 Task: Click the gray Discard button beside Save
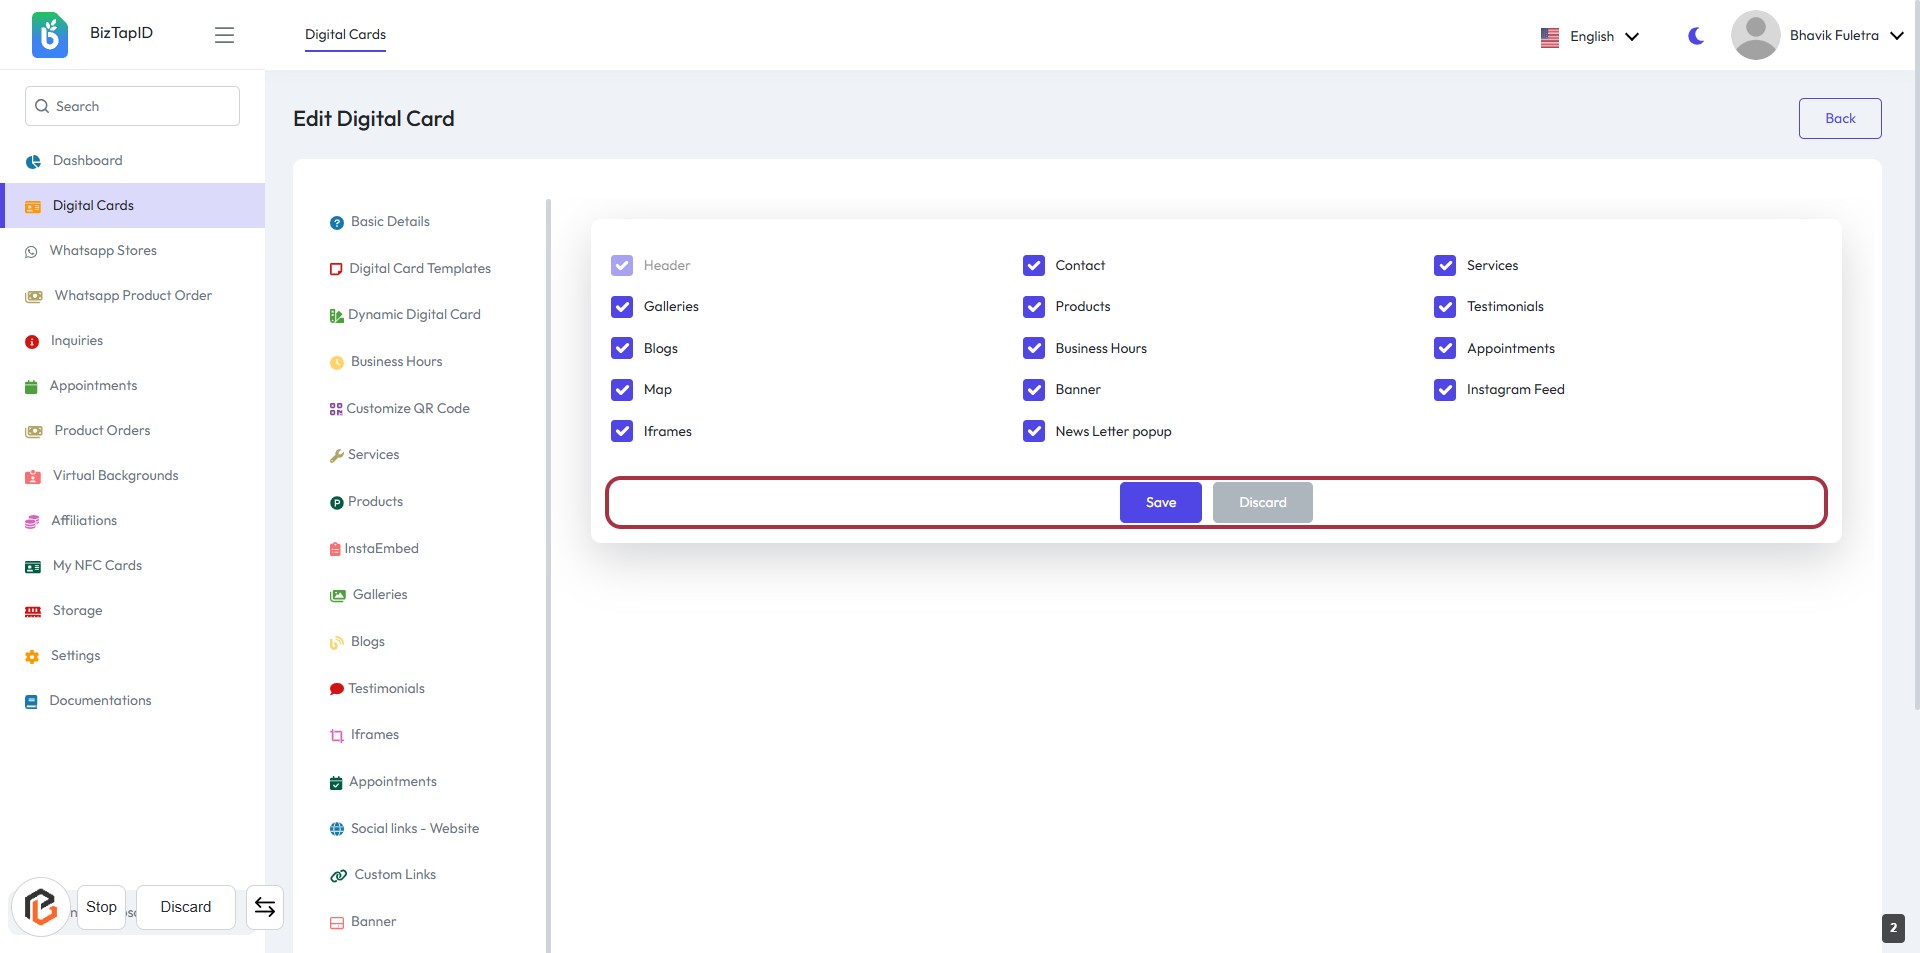click(1262, 502)
